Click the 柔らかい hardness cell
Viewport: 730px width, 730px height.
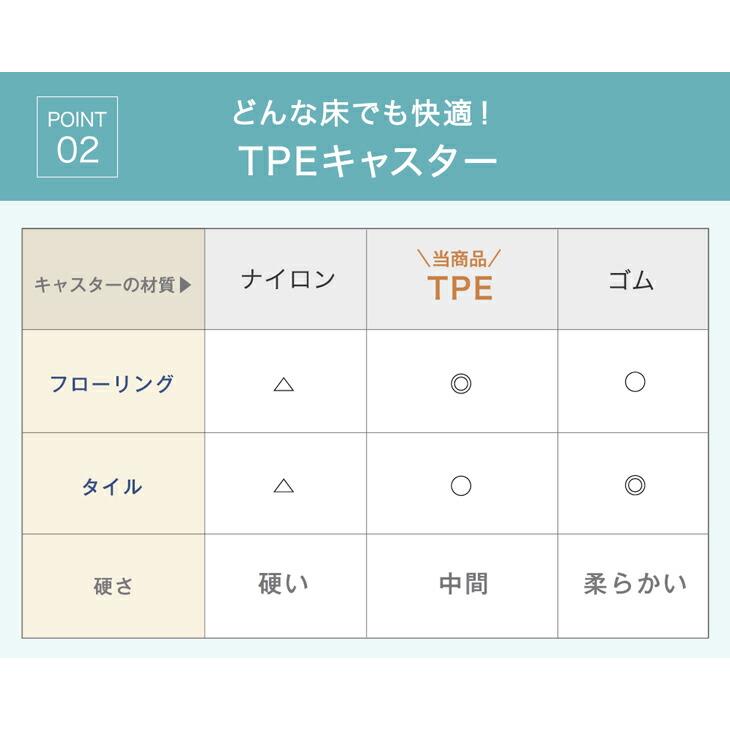coord(635,584)
